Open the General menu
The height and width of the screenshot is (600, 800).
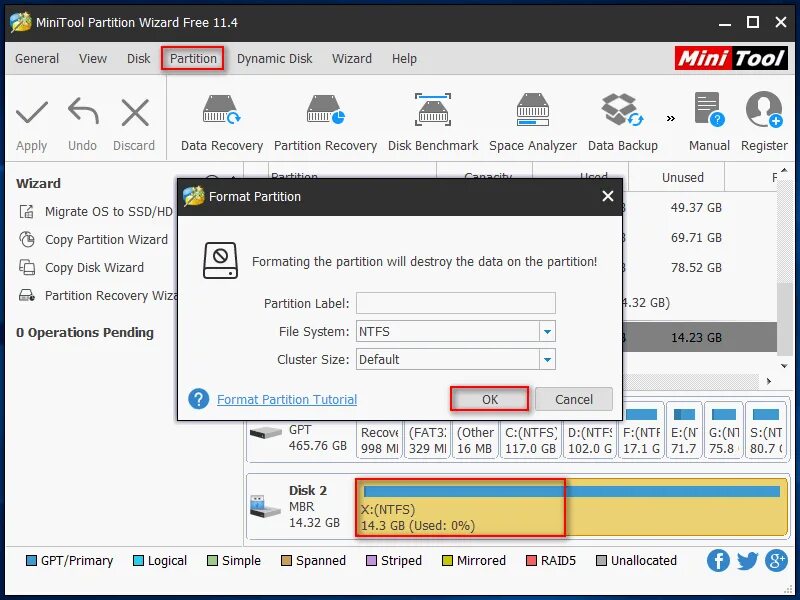tap(37, 59)
